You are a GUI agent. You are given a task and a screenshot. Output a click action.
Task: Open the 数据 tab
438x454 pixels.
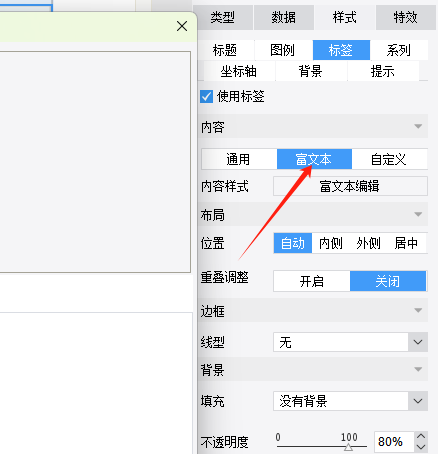(283, 17)
